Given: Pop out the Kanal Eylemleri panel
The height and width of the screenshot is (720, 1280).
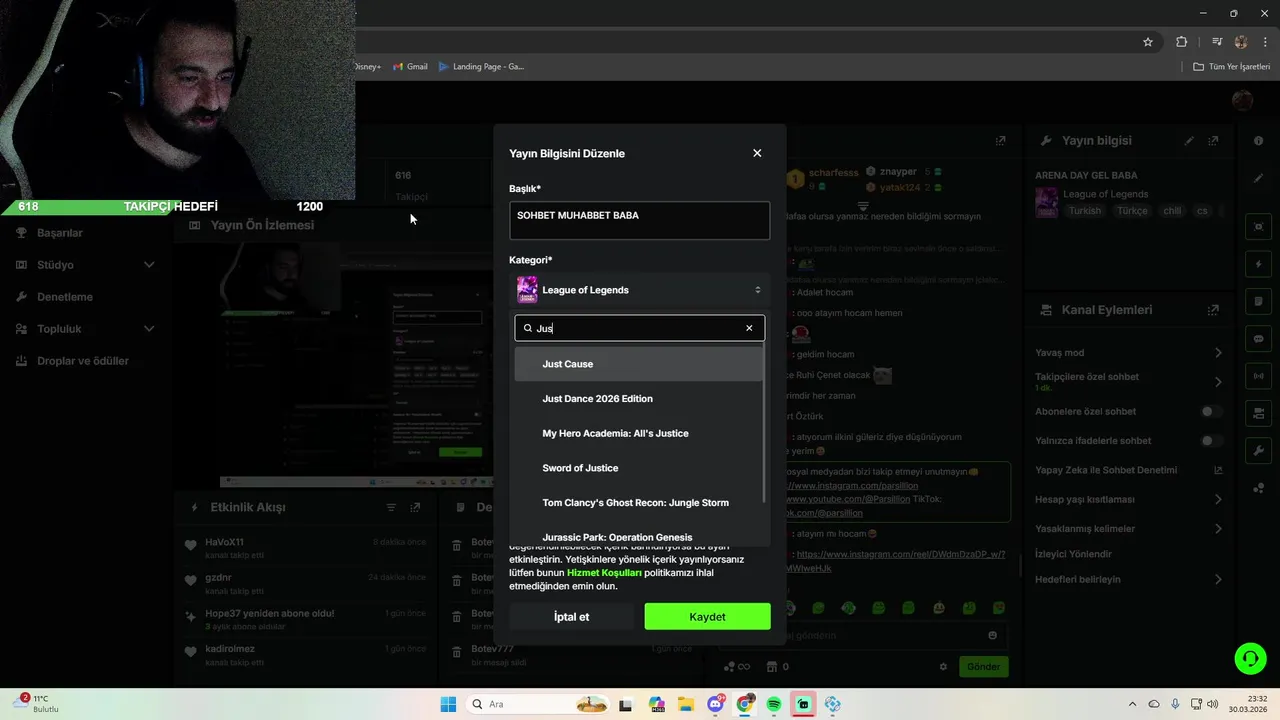Looking at the screenshot, I should [x=1213, y=310].
